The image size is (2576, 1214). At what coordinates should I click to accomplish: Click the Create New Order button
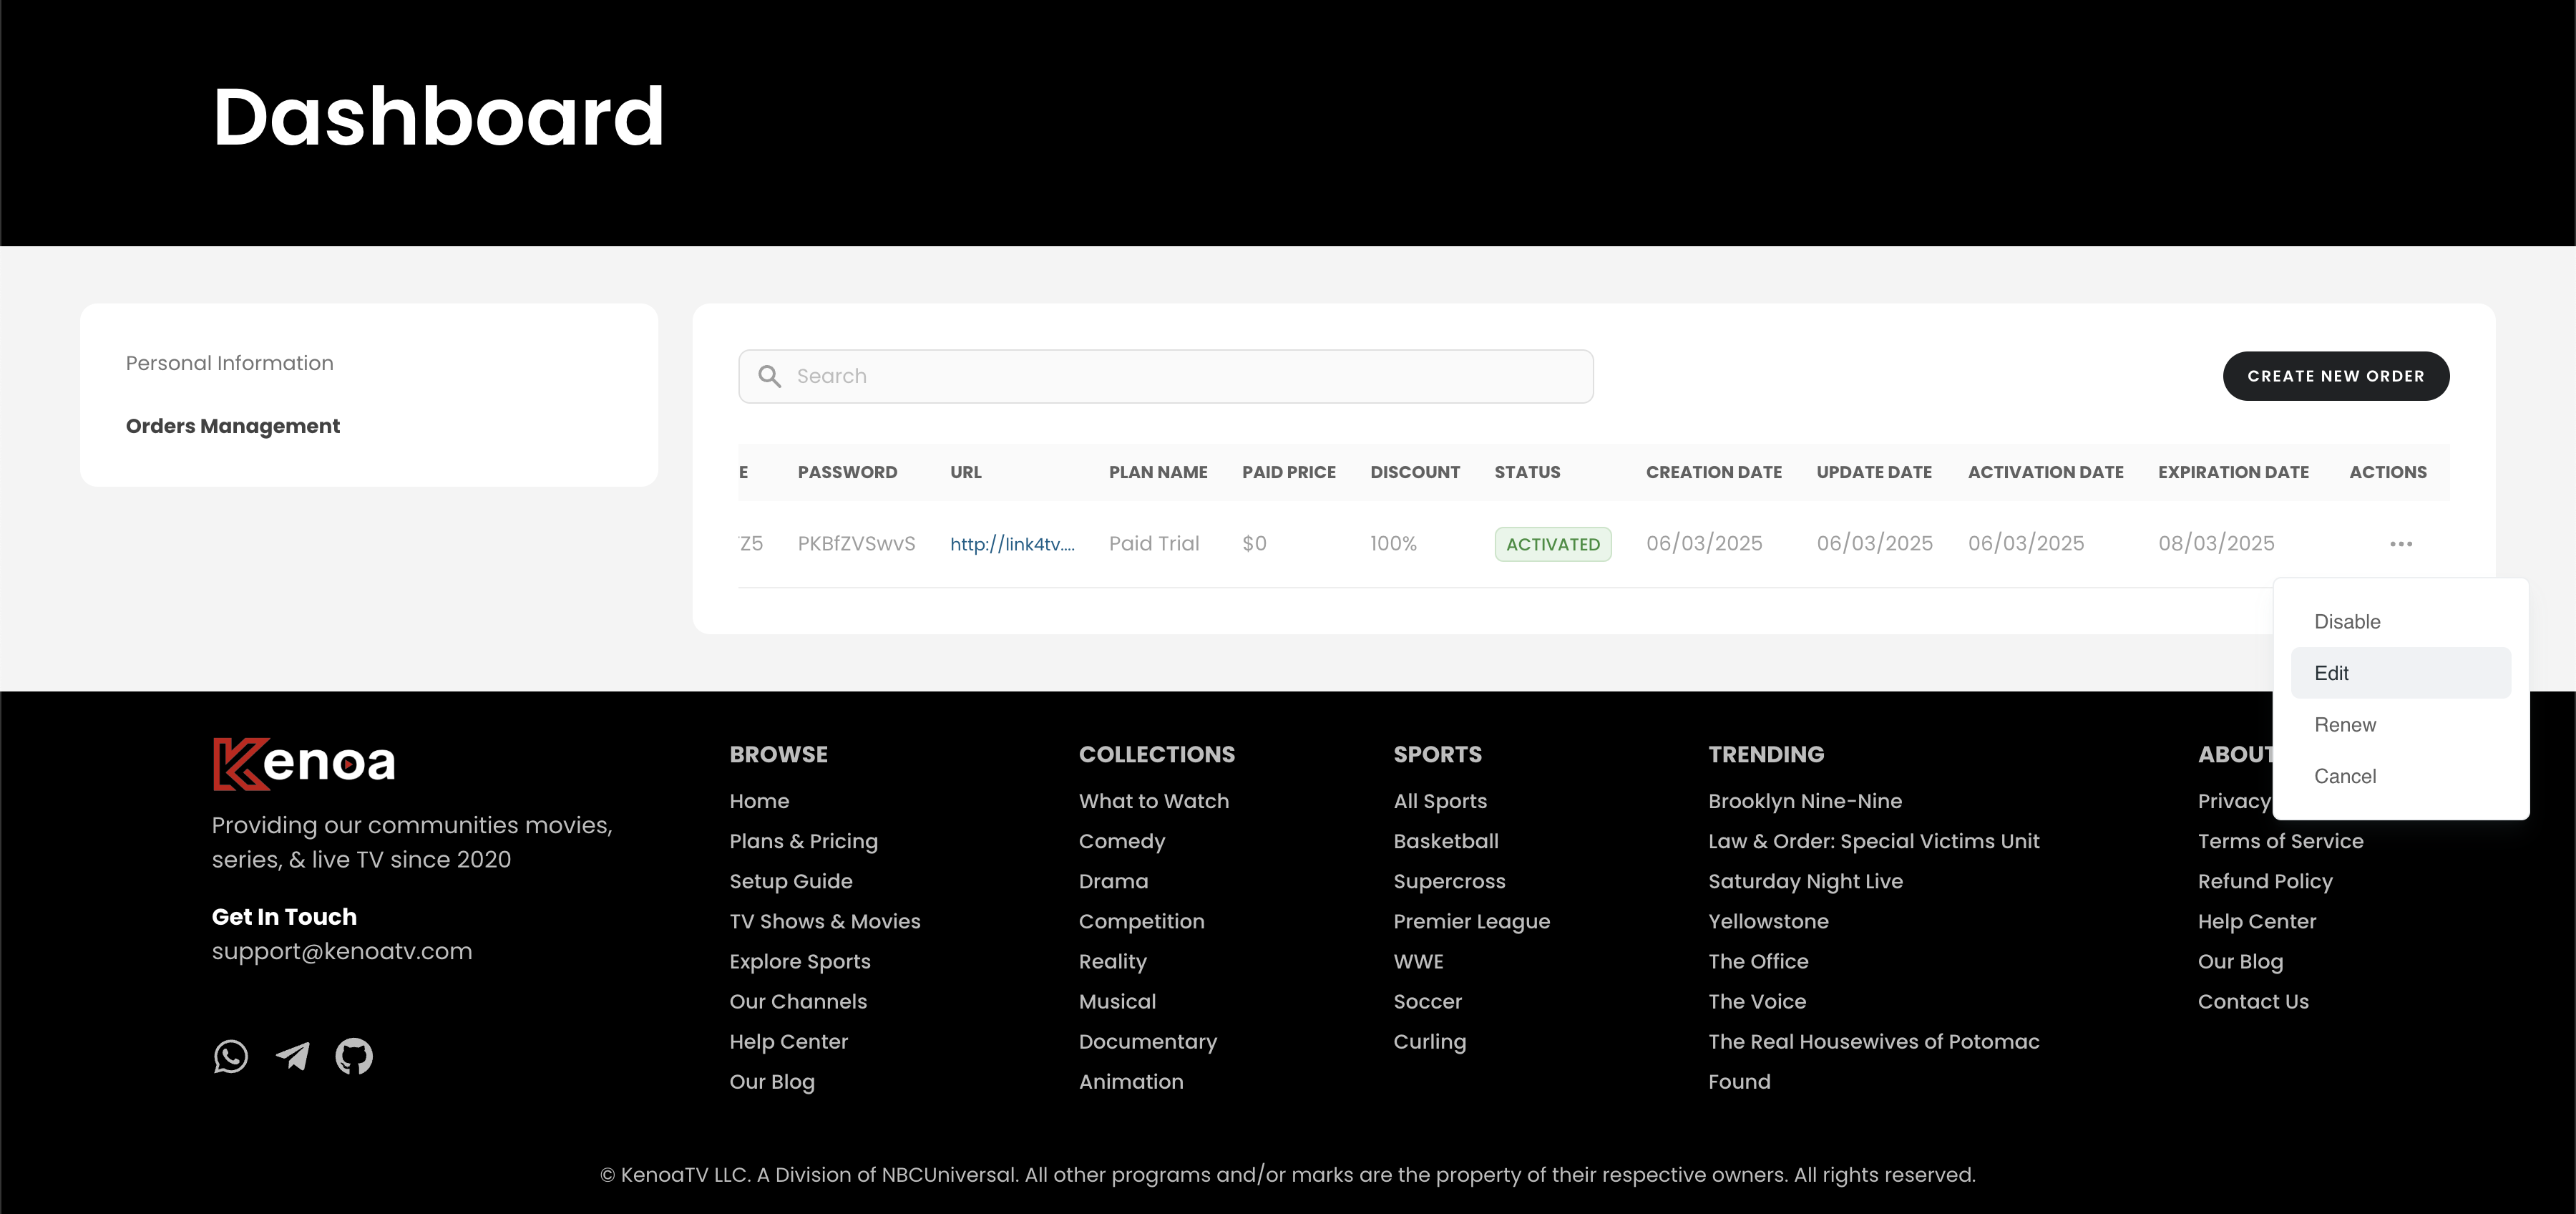(x=2336, y=376)
